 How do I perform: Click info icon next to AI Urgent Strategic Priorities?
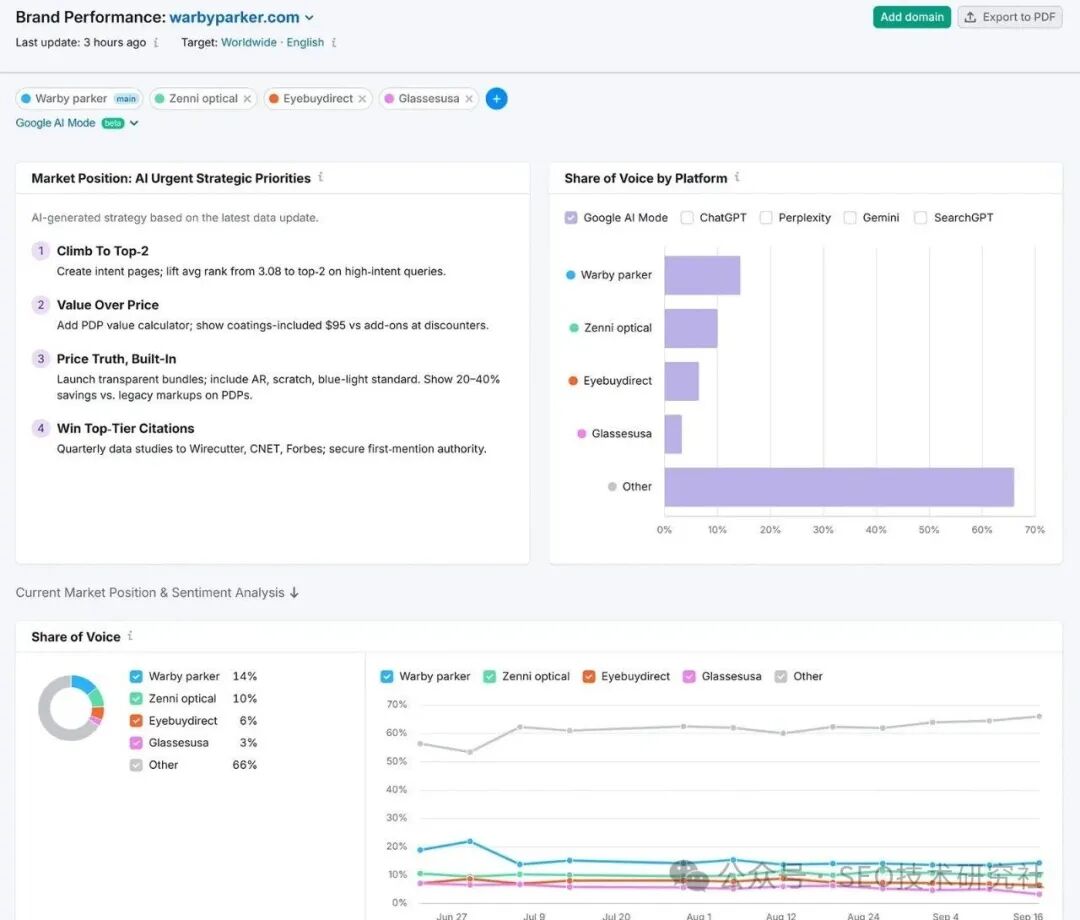tap(321, 178)
